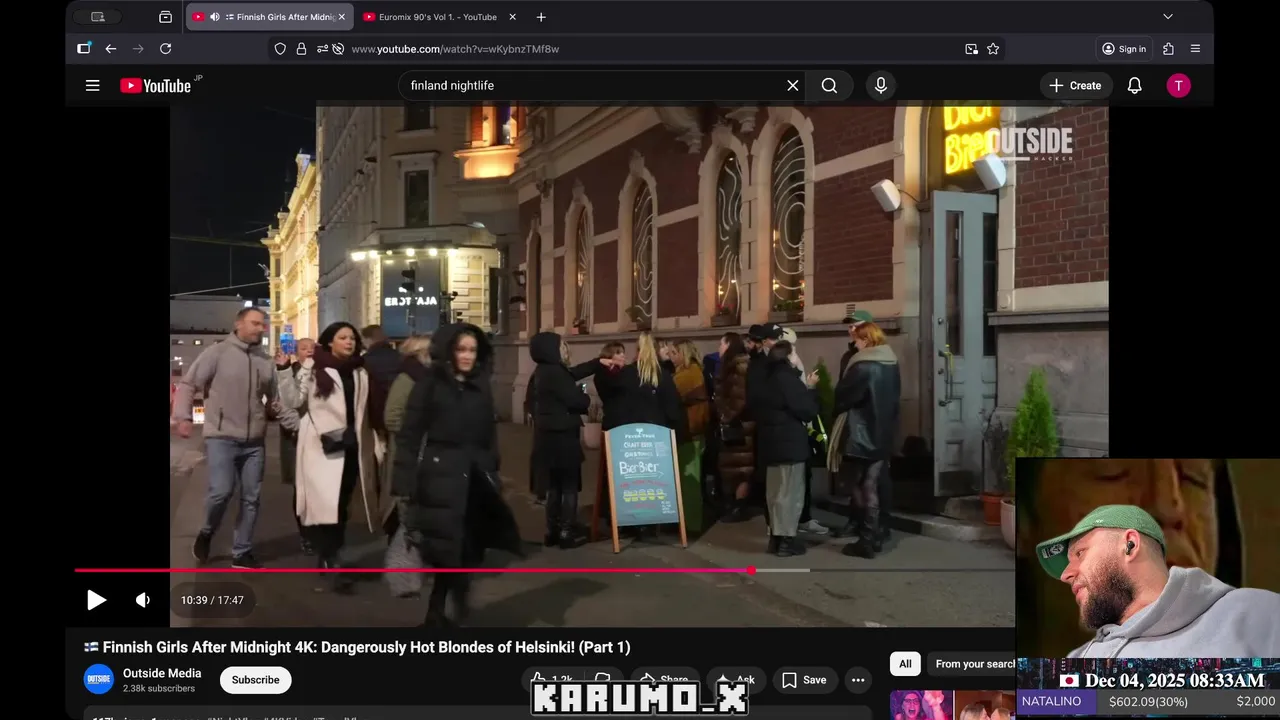
Task: Toggle the browser sidebar
Action: [x=84, y=48]
